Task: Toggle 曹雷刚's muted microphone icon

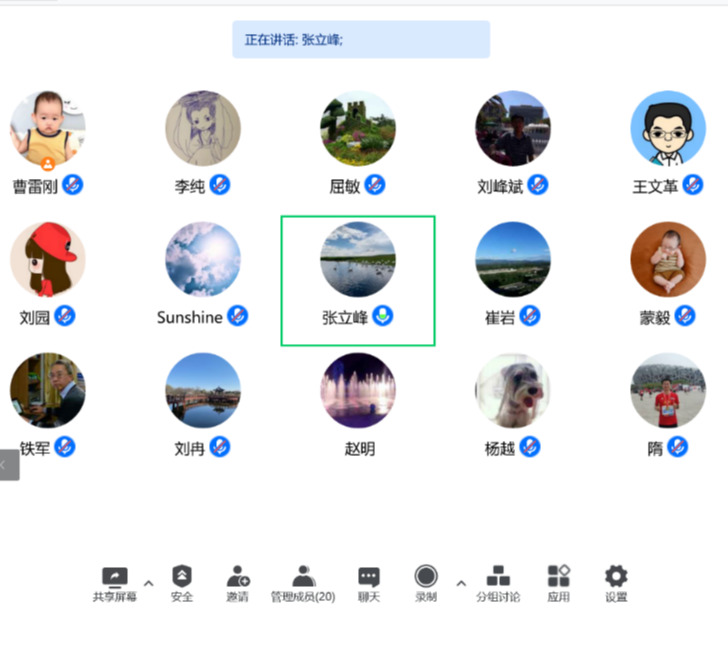Action: 73,185
